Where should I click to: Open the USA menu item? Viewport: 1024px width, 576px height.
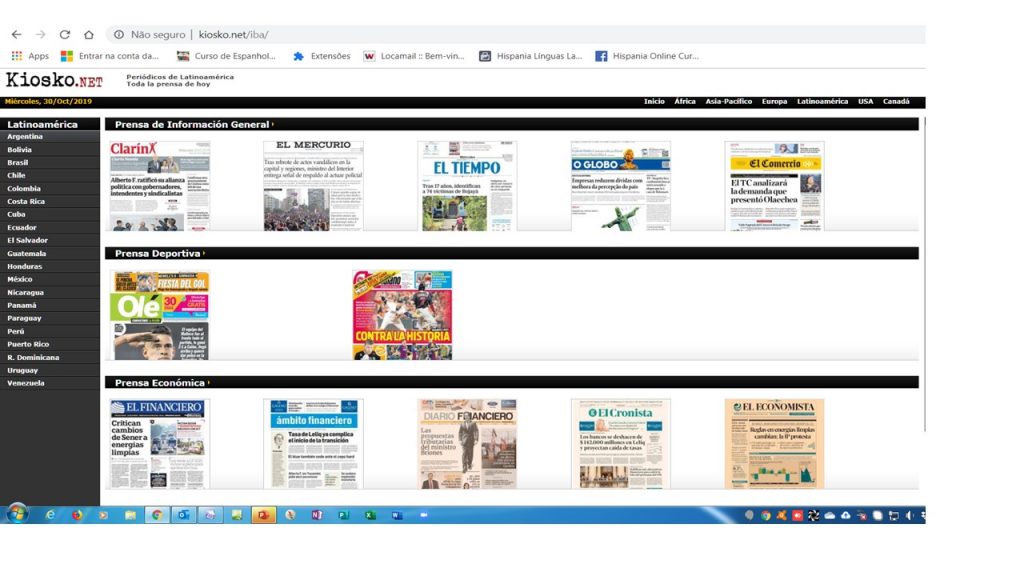[865, 102]
